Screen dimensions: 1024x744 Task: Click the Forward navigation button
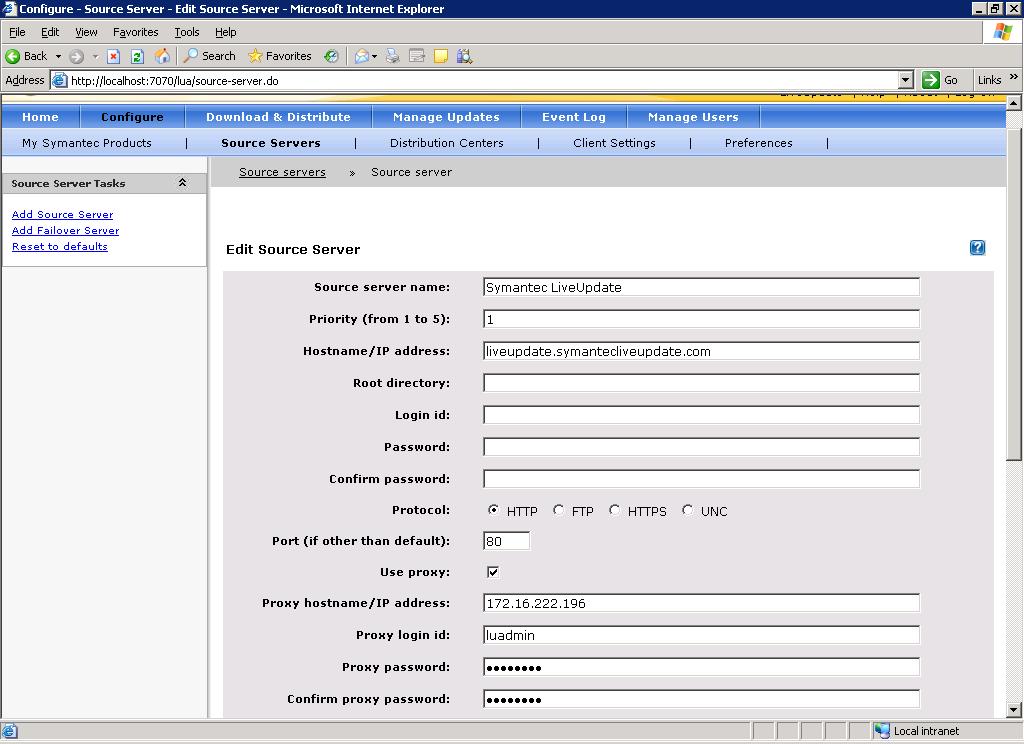pos(76,56)
